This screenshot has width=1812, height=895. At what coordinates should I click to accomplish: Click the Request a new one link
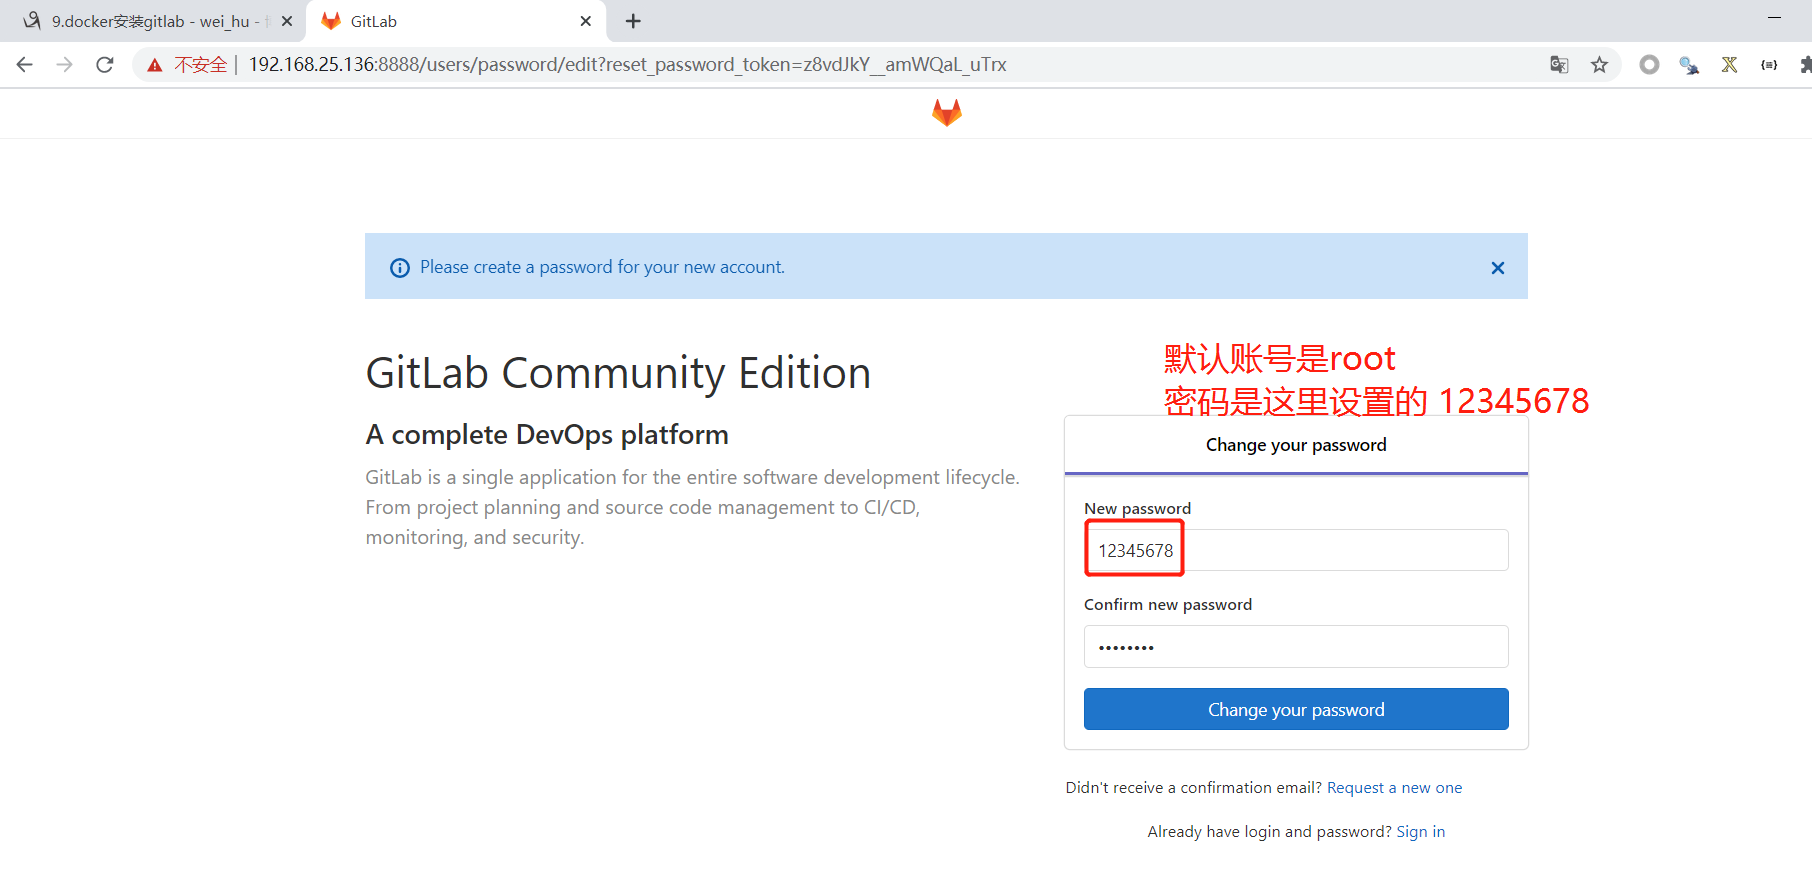pos(1394,788)
